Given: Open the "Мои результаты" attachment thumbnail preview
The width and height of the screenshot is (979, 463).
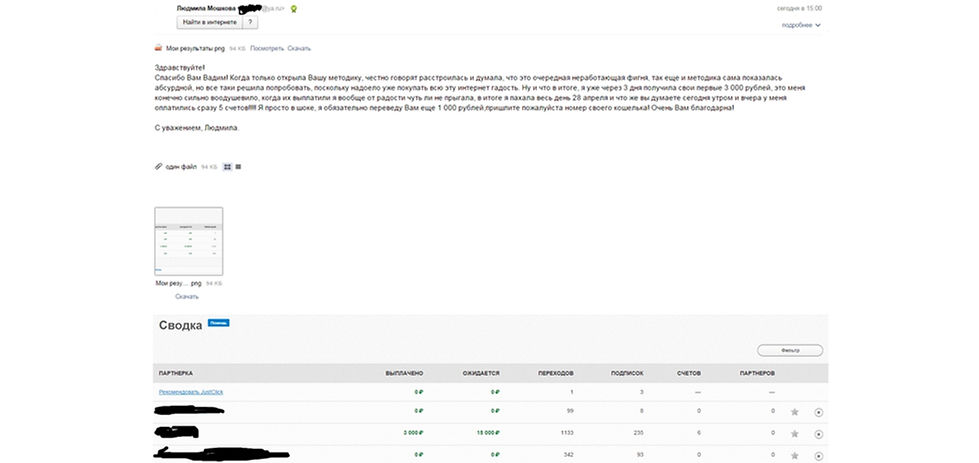Looking at the screenshot, I should click(x=189, y=241).
